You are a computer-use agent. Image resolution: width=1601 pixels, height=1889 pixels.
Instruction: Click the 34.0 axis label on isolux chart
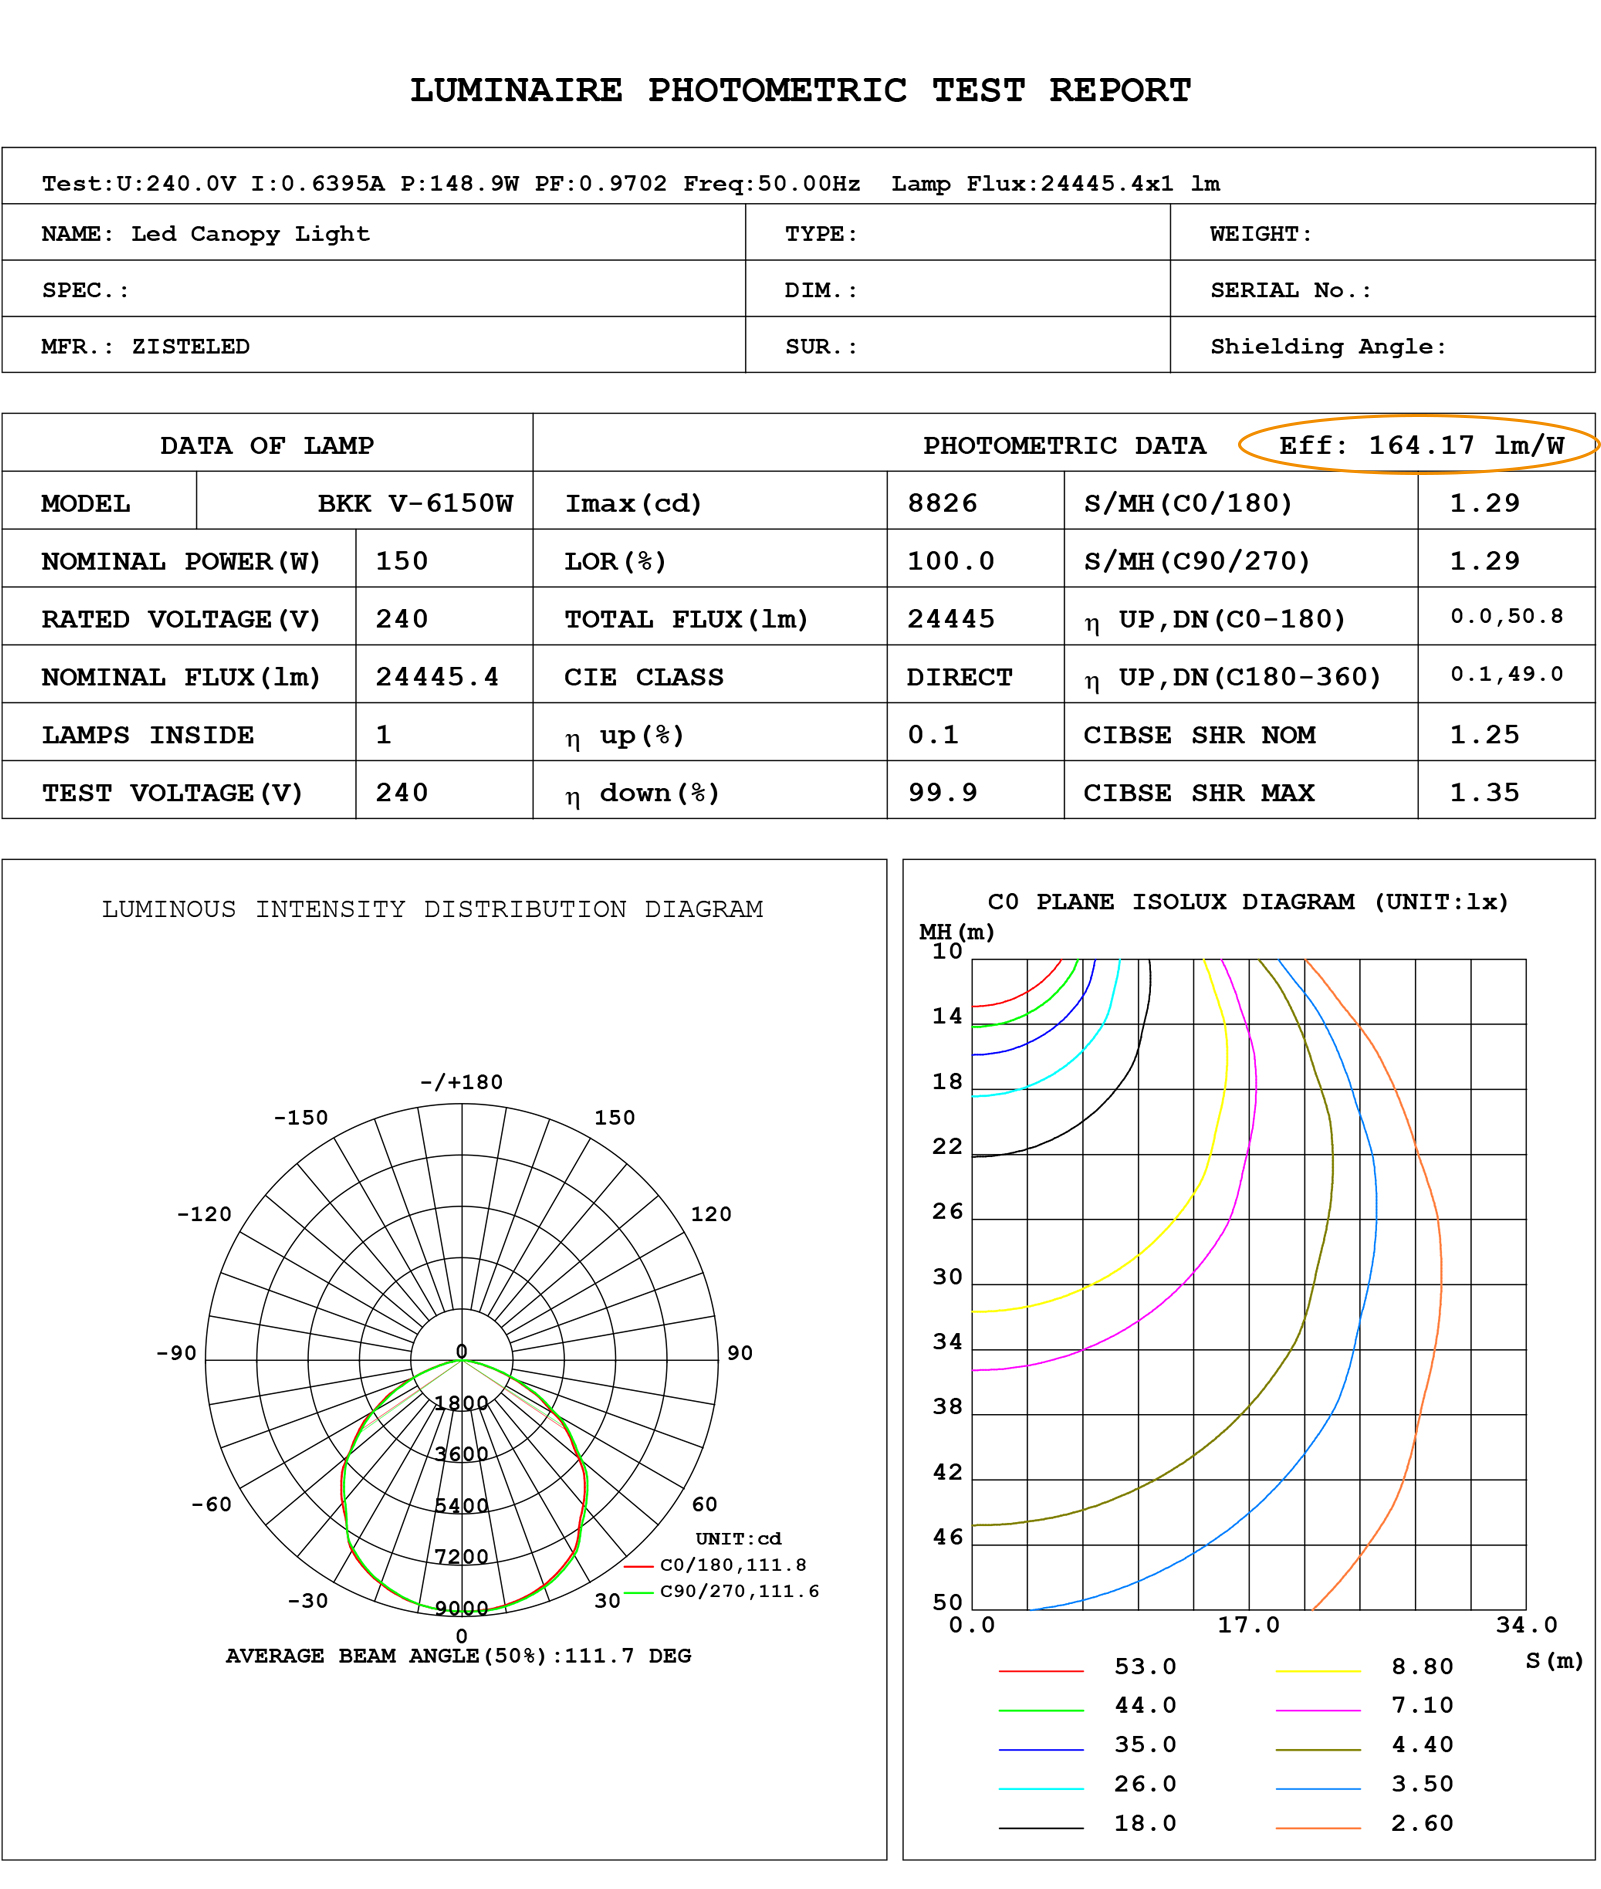1526,1625
